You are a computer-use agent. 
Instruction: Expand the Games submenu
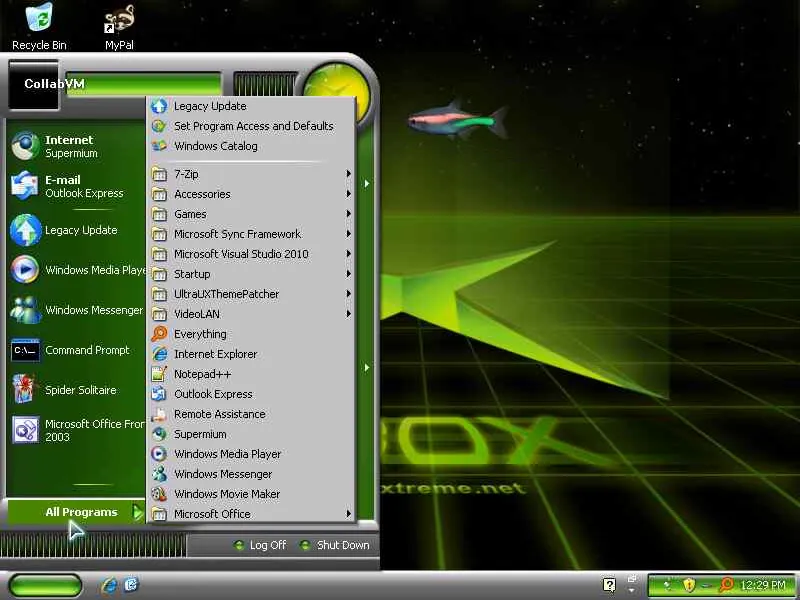252,214
